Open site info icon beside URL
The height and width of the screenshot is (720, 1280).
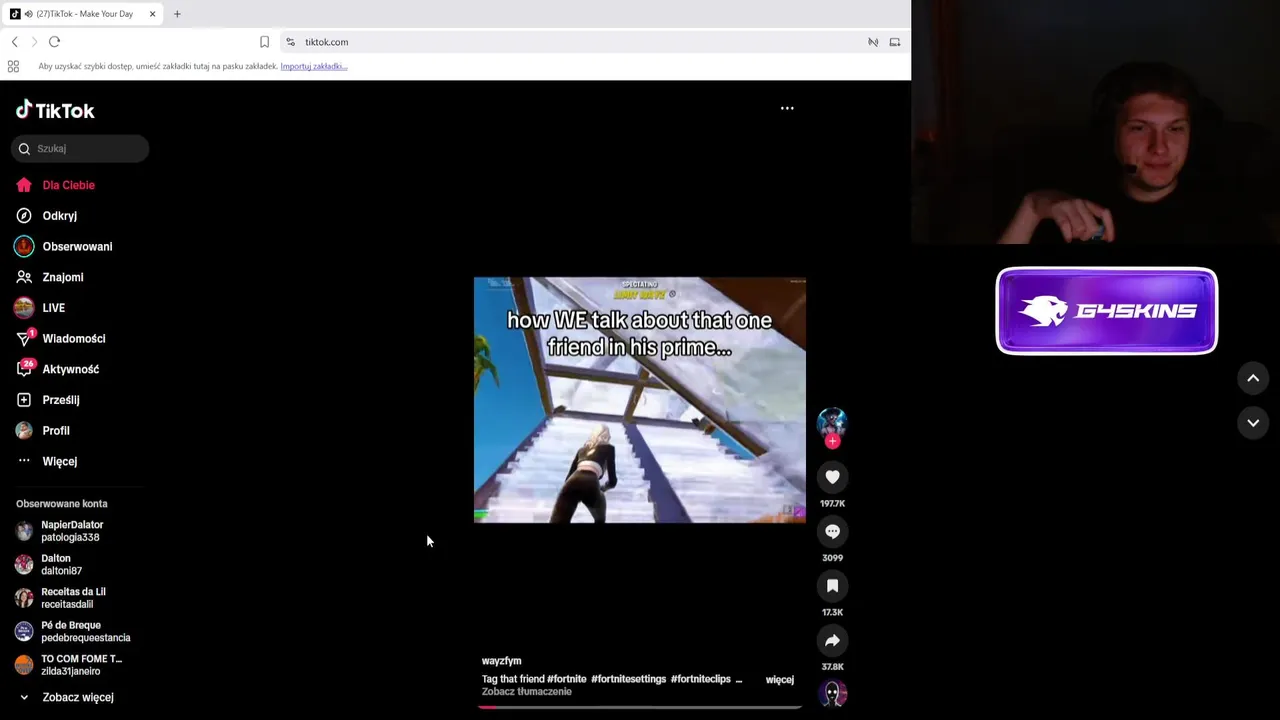[x=290, y=42]
